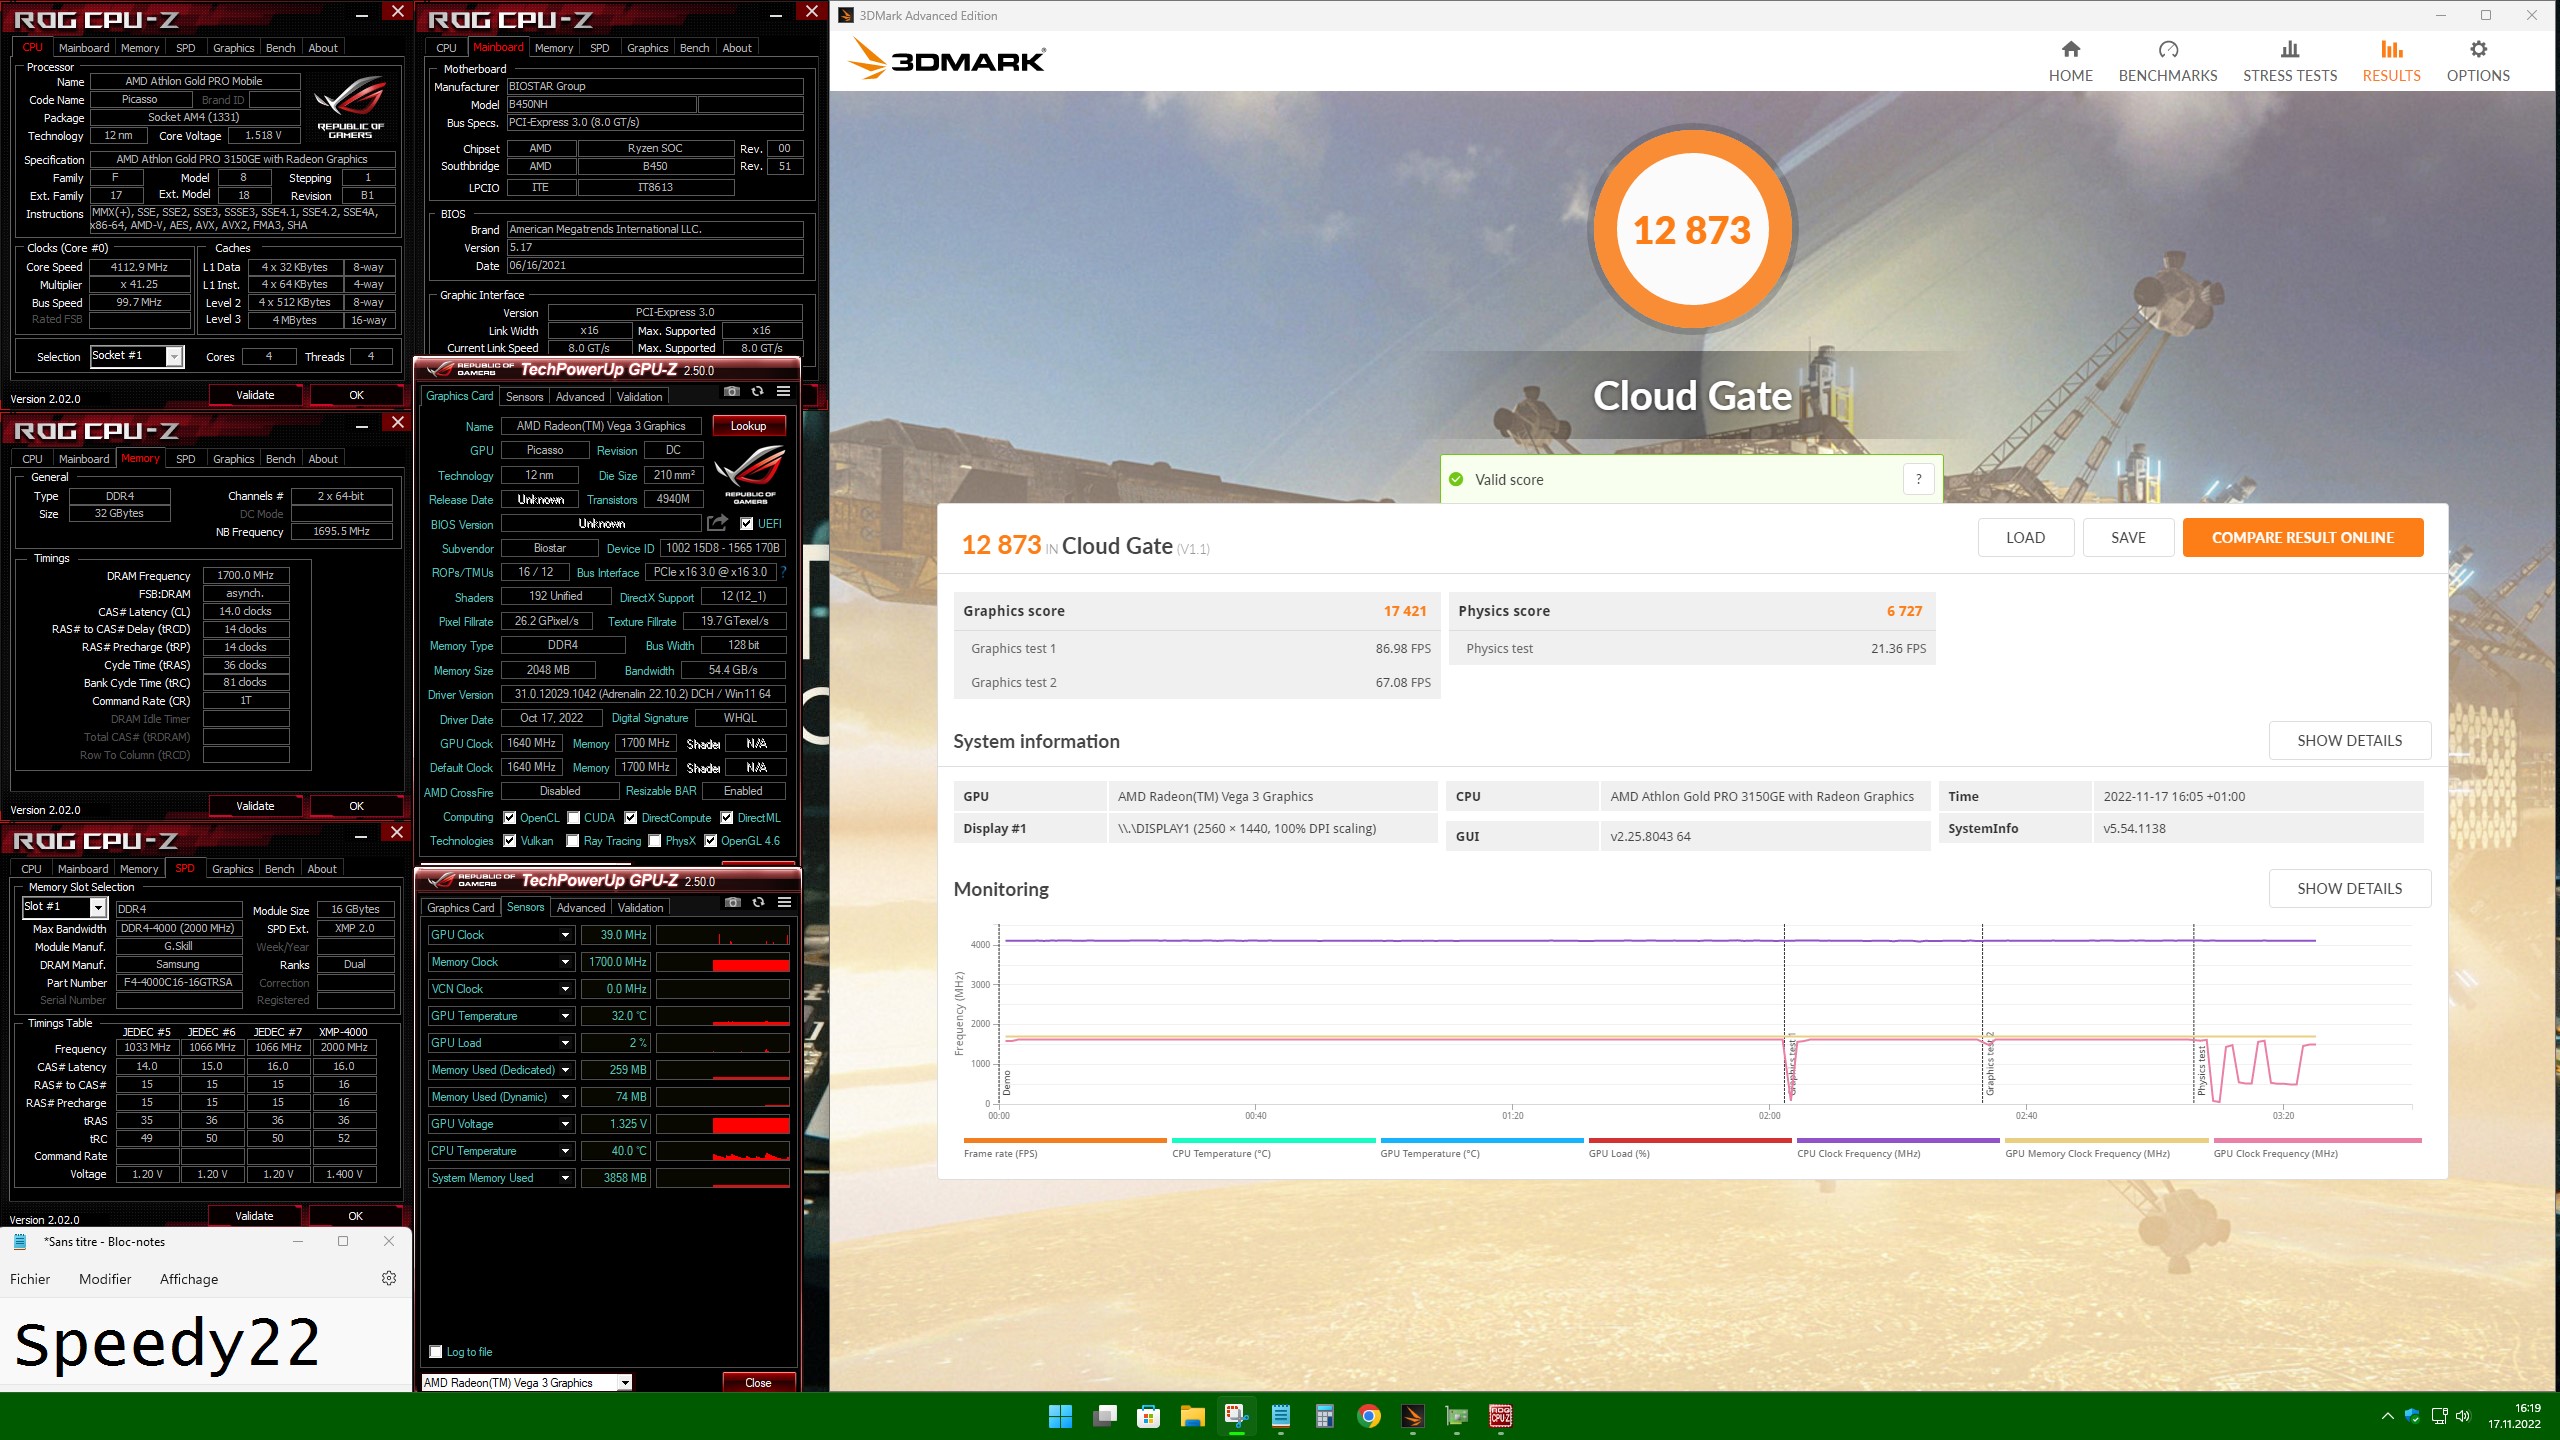This screenshot has height=1440, width=2560.
Task: Toggle the Vulkan checkbox
Action: [510, 841]
